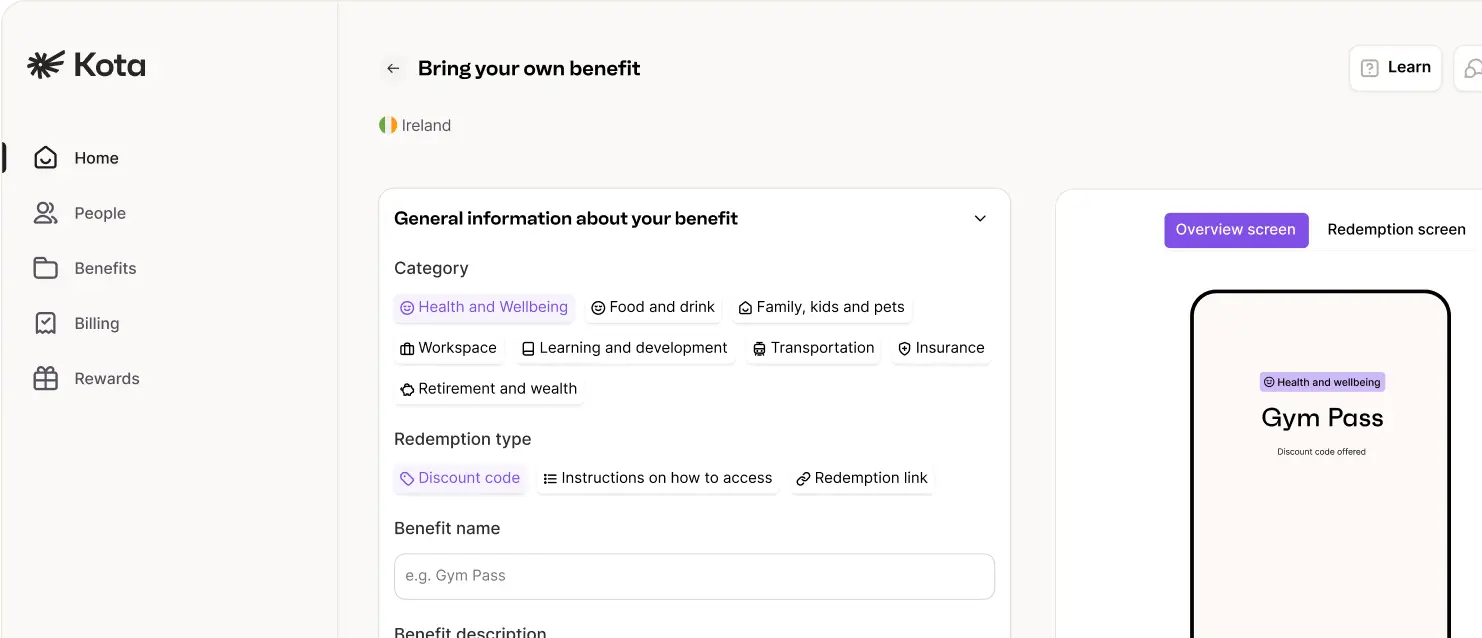Switch to the Redemption screen tab

(x=1396, y=229)
